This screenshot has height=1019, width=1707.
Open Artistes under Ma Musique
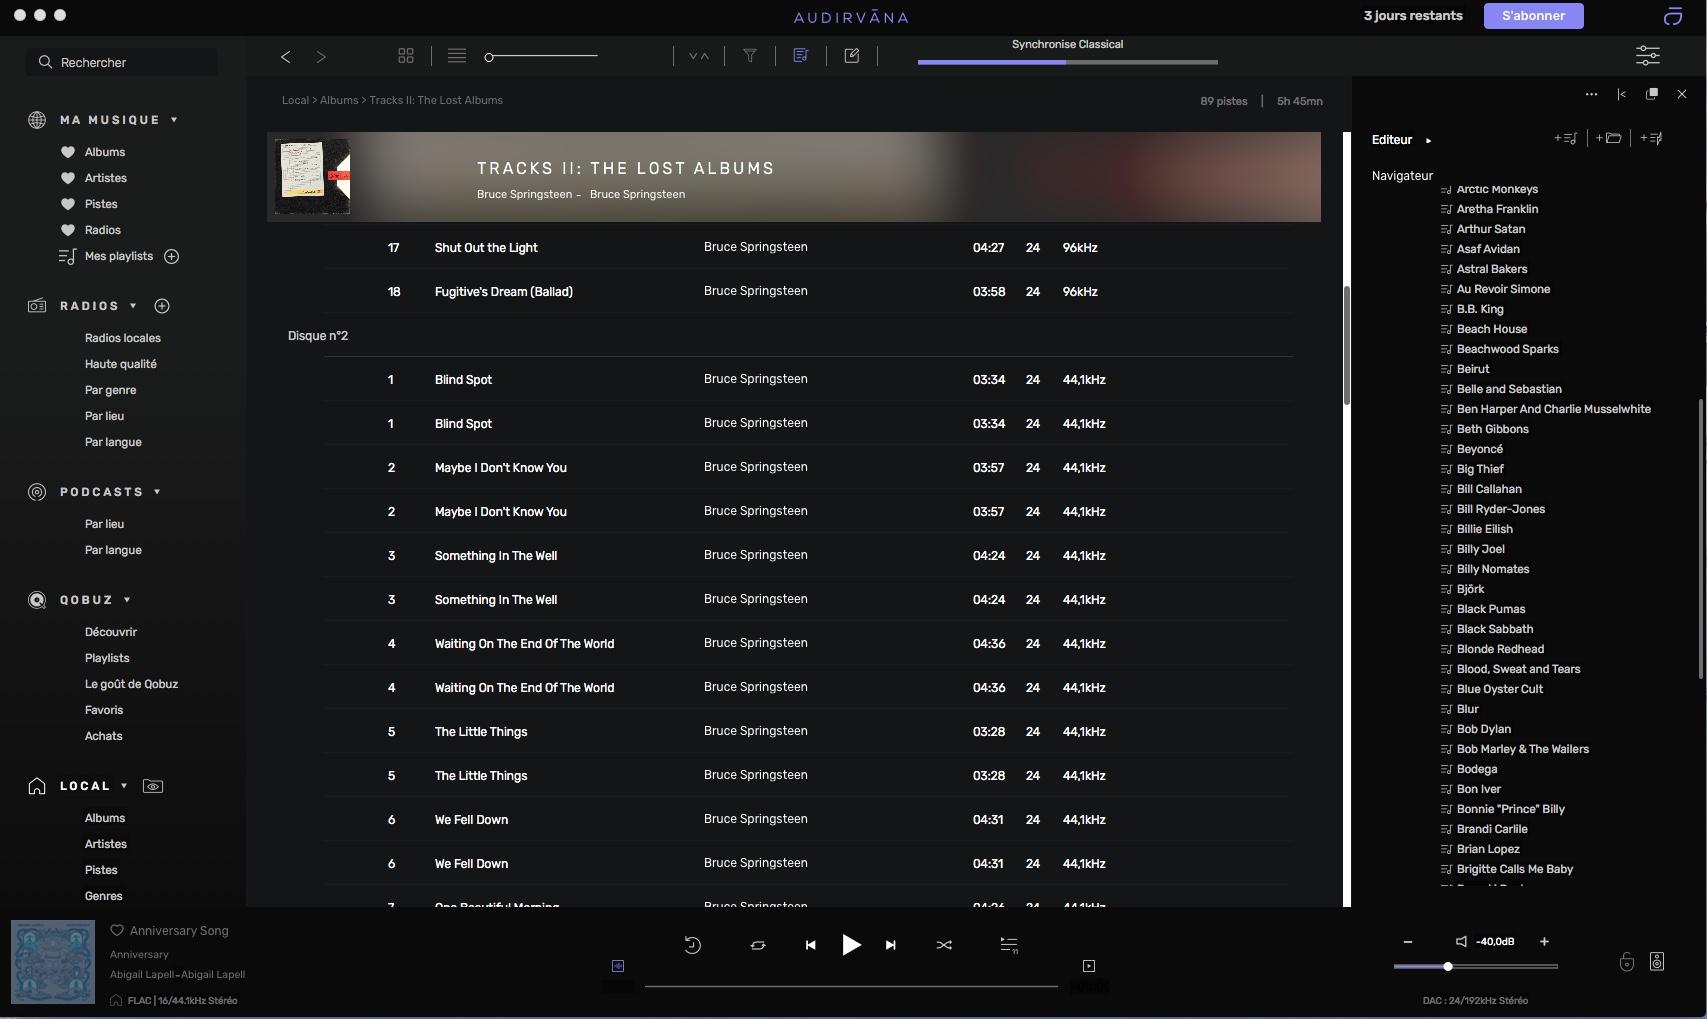[106, 178]
